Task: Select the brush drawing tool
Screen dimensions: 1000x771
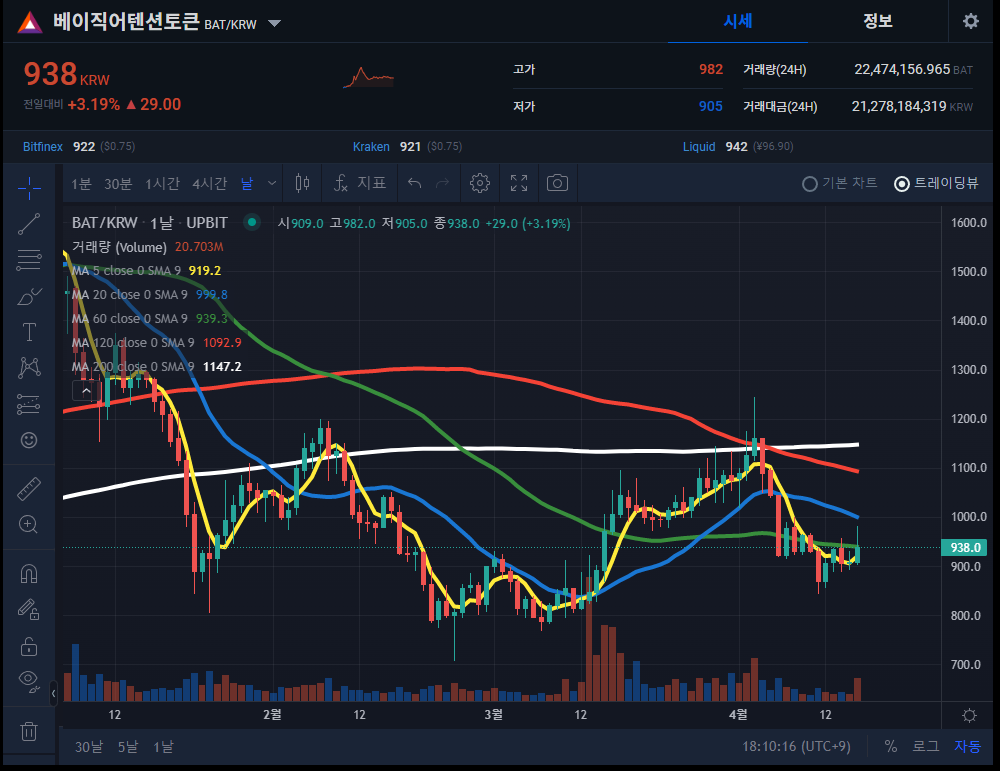Action: coord(29,297)
